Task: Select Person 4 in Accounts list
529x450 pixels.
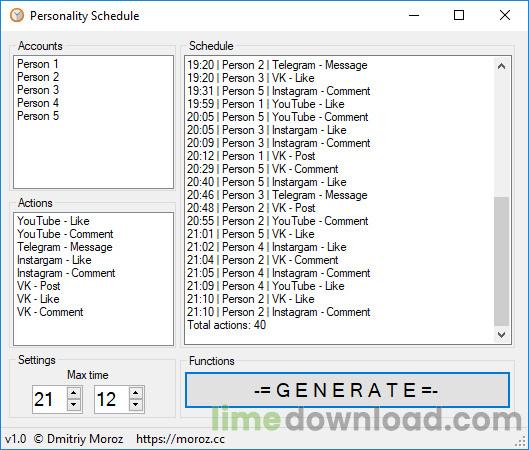Action: (38, 103)
